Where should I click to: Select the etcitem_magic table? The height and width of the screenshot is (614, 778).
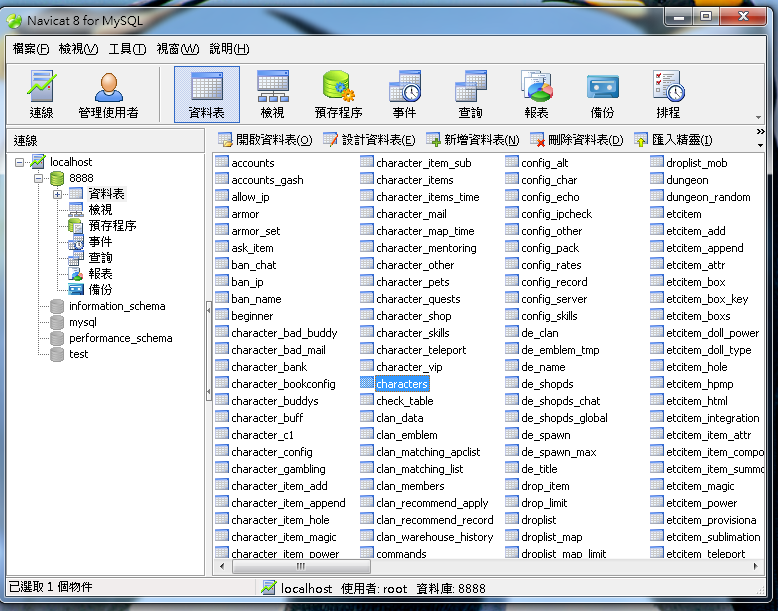coord(700,486)
